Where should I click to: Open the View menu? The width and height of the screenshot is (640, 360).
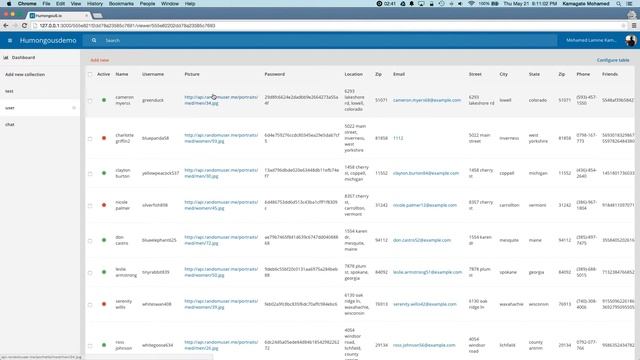pos(76,3)
